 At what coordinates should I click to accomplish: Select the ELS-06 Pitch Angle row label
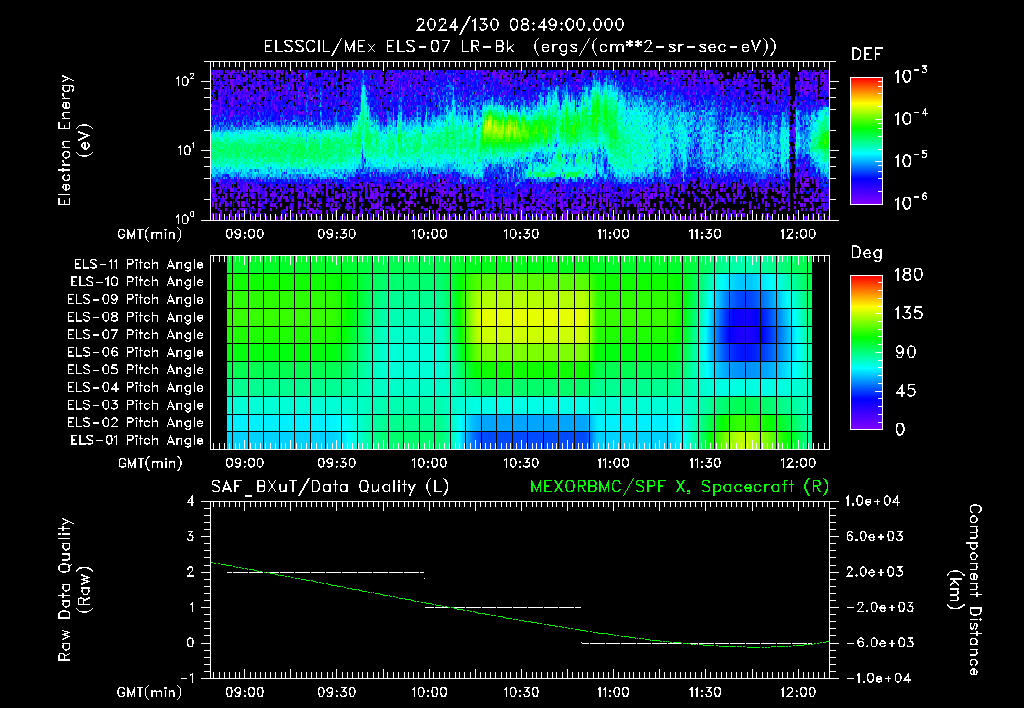(x=135, y=352)
